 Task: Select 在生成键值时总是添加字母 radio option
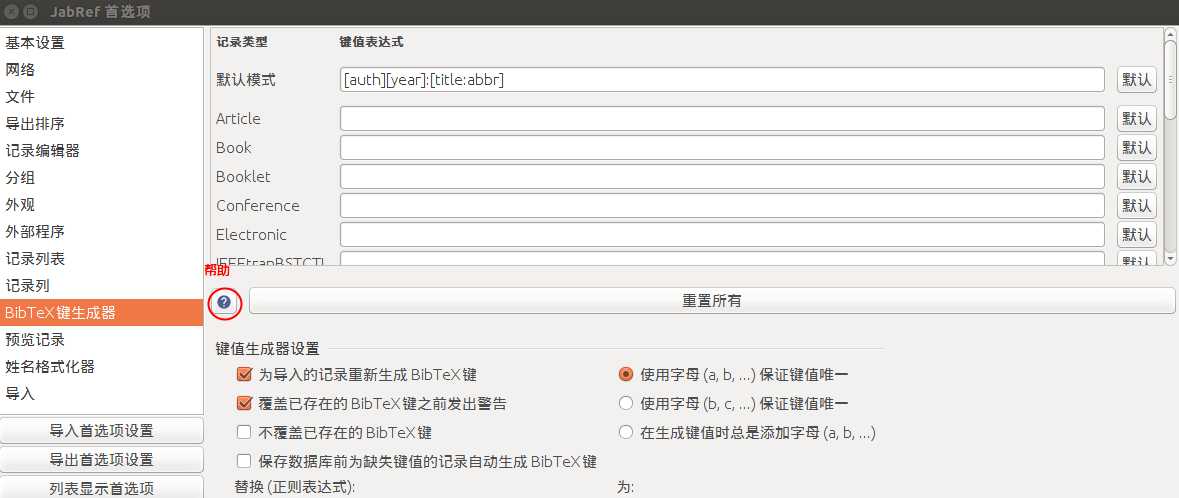(x=626, y=433)
